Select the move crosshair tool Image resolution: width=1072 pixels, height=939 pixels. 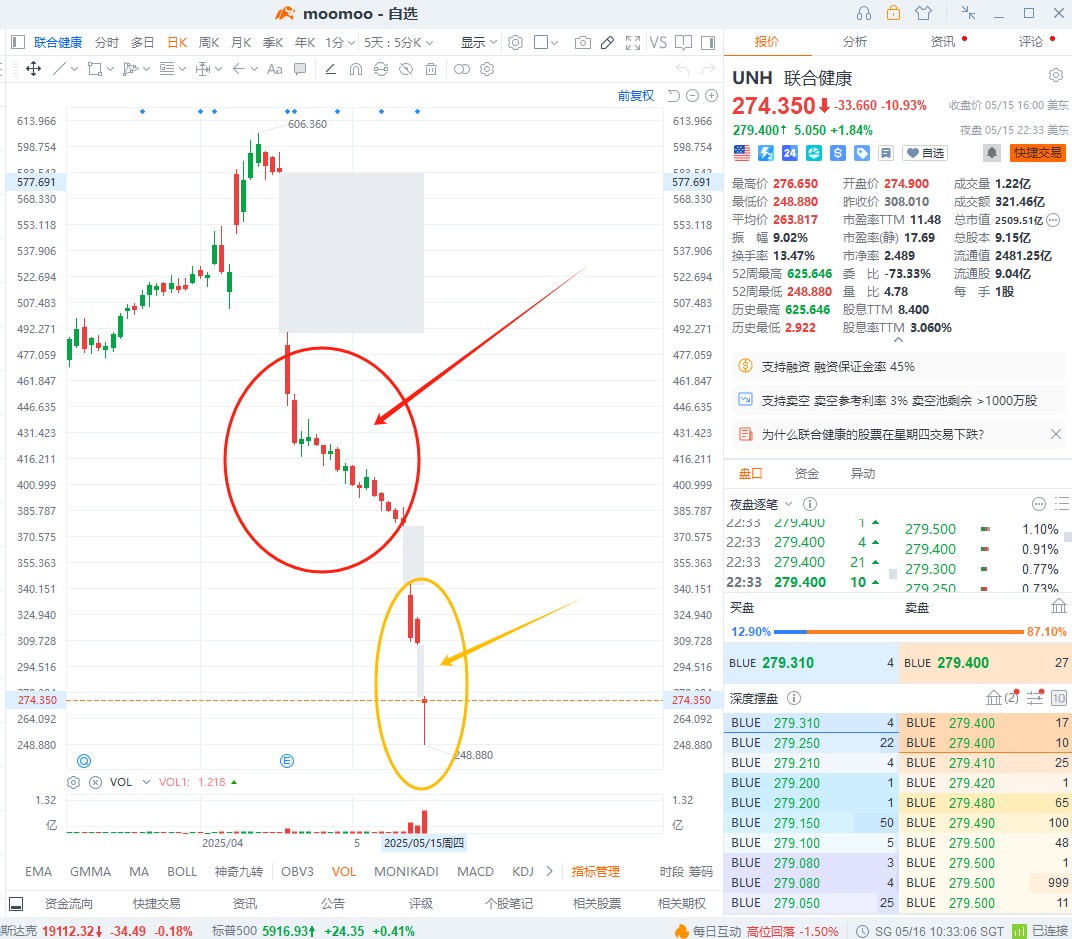[34, 68]
